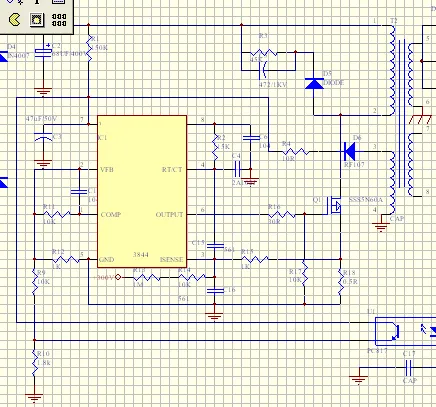The width and height of the screenshot is (436, 407).
Task: Select the text frame tool
Action: tap(59, 2)
